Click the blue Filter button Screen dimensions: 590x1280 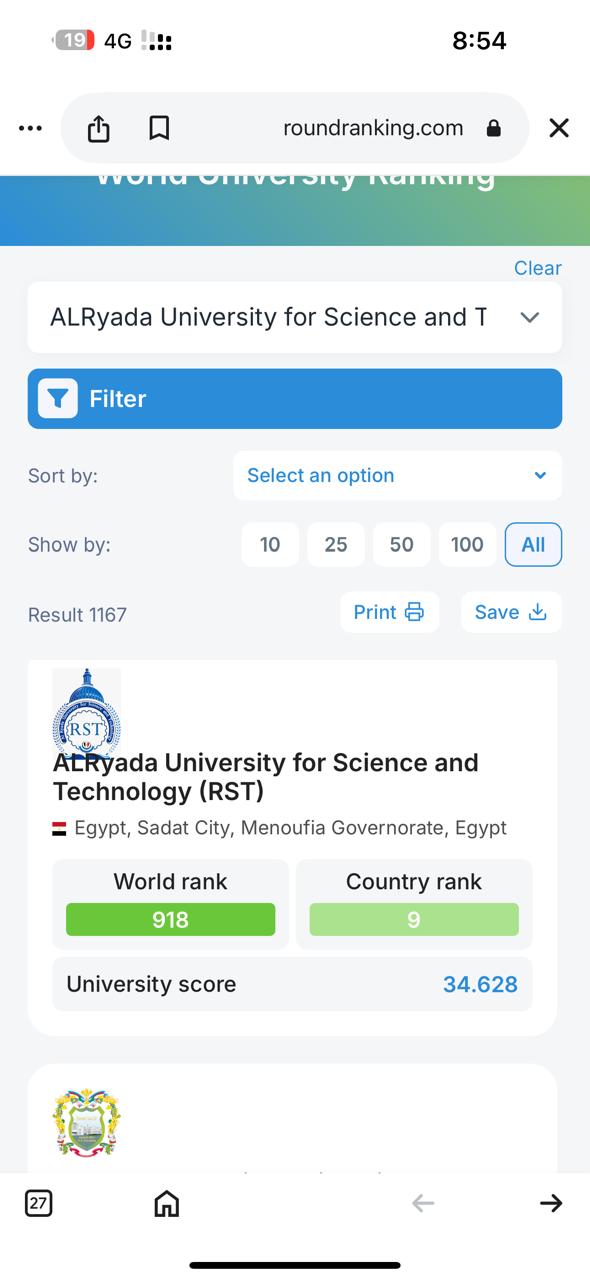tap(295, 399)
